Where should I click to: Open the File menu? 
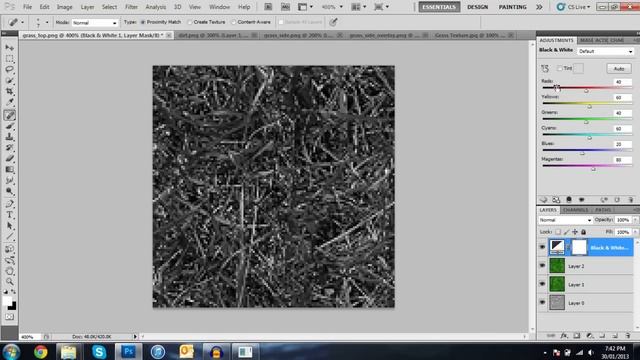(x=27, y=7)
